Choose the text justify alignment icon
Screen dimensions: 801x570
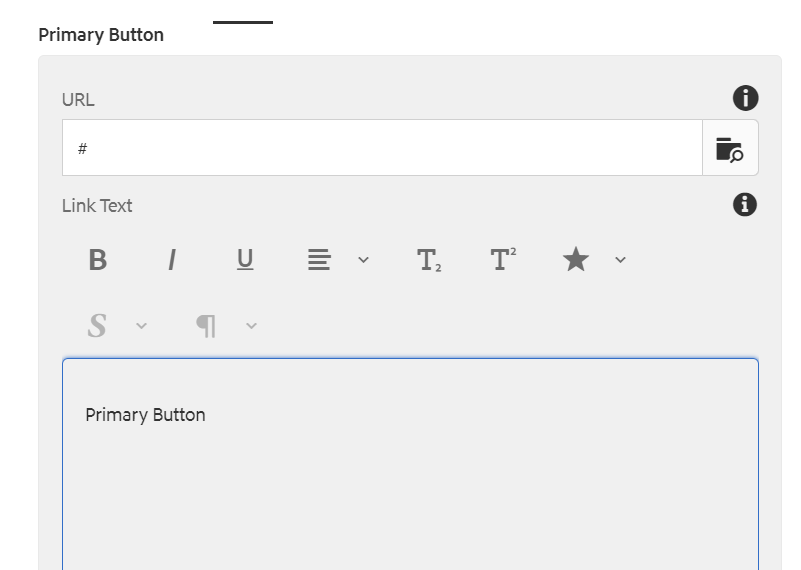pos(319,259)
